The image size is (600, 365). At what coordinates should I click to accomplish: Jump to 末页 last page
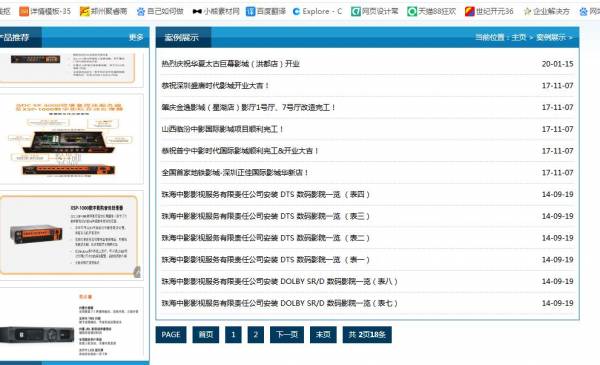point(323,335)
